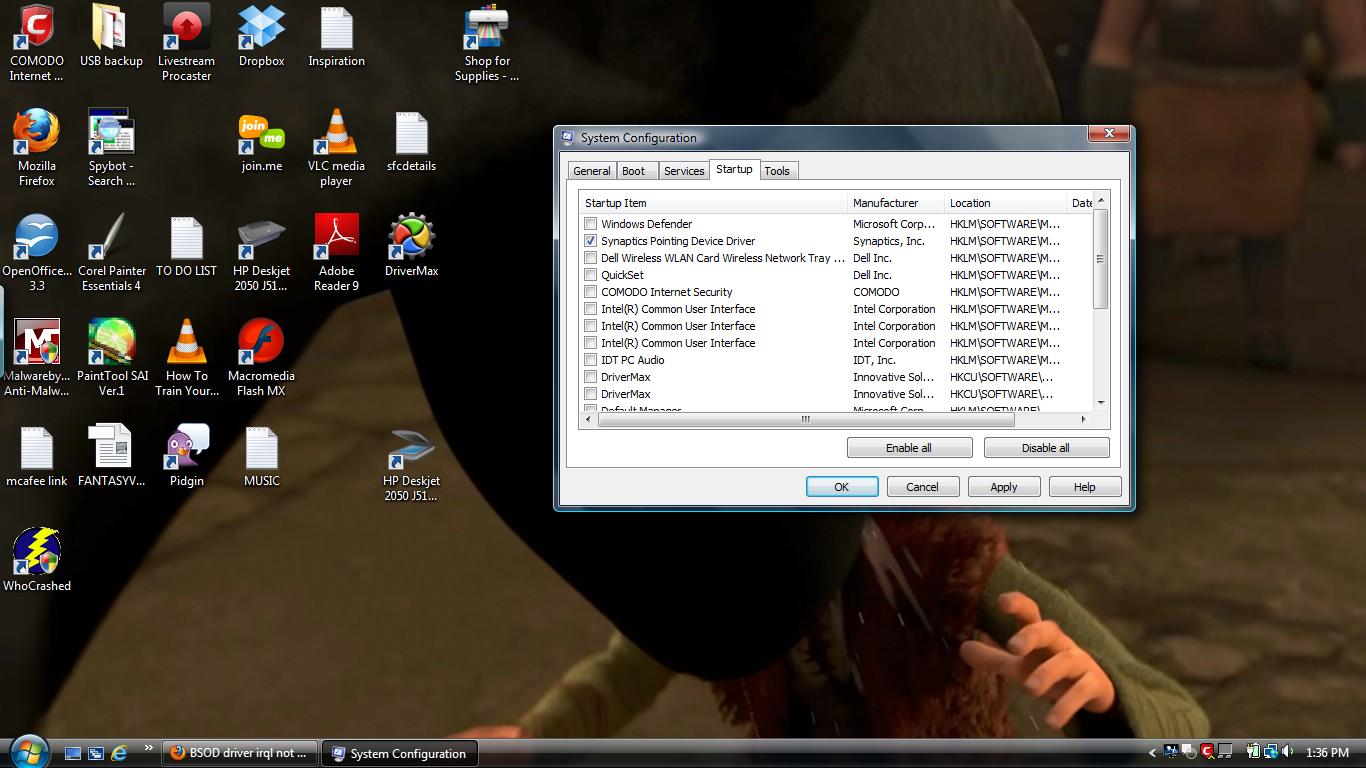The height and width of the screenshot is (768, 1366).
Task: Launch VLC media player from desktop
Action: [x=336, y=147]
